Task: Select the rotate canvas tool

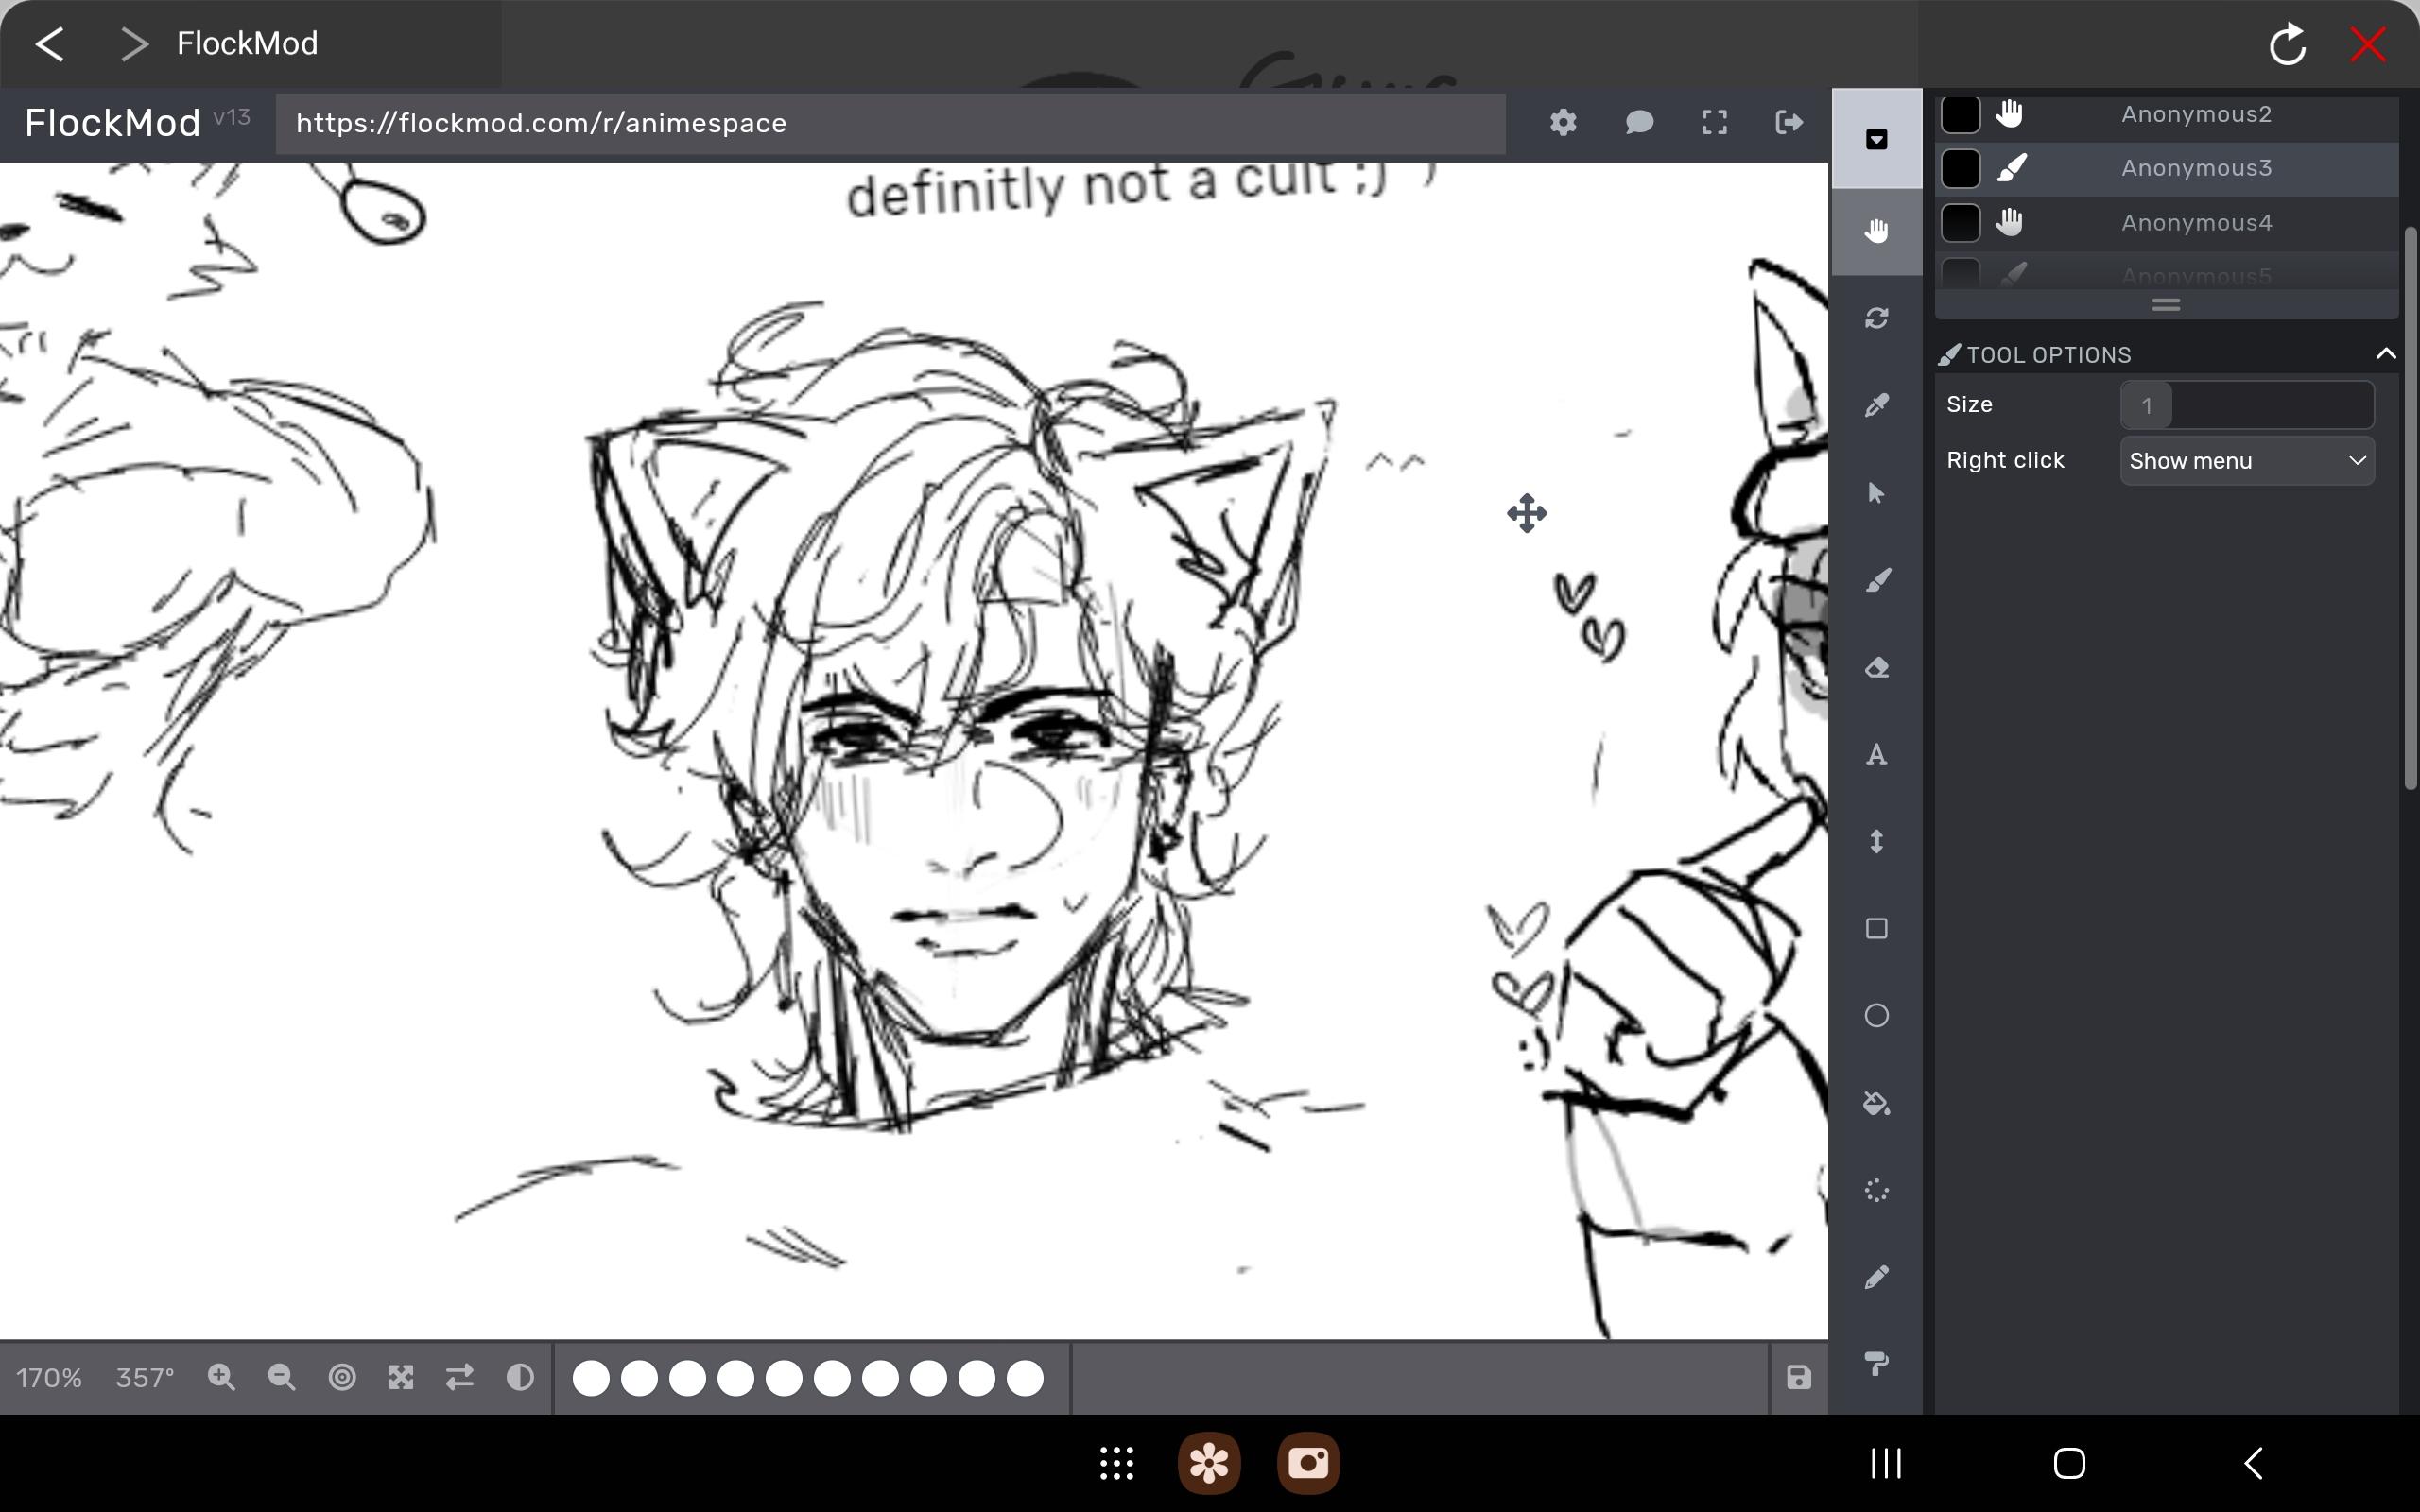Action: point(1876,318)
